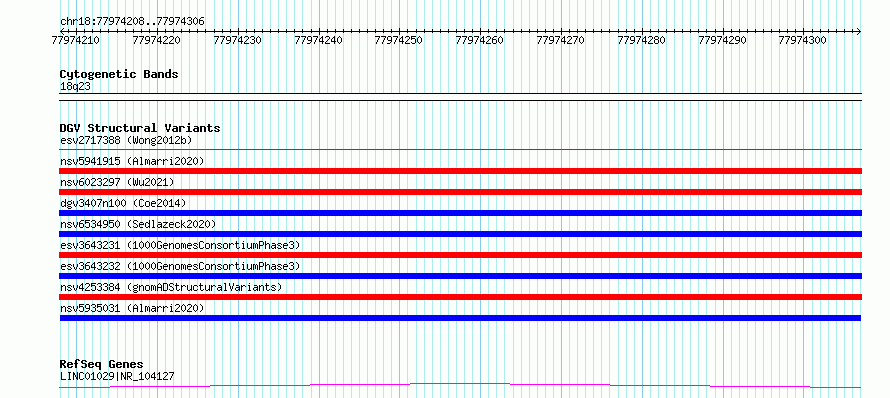
Task: Select variant label dgv3407n100 (Coe2014)
Action: 123,203
